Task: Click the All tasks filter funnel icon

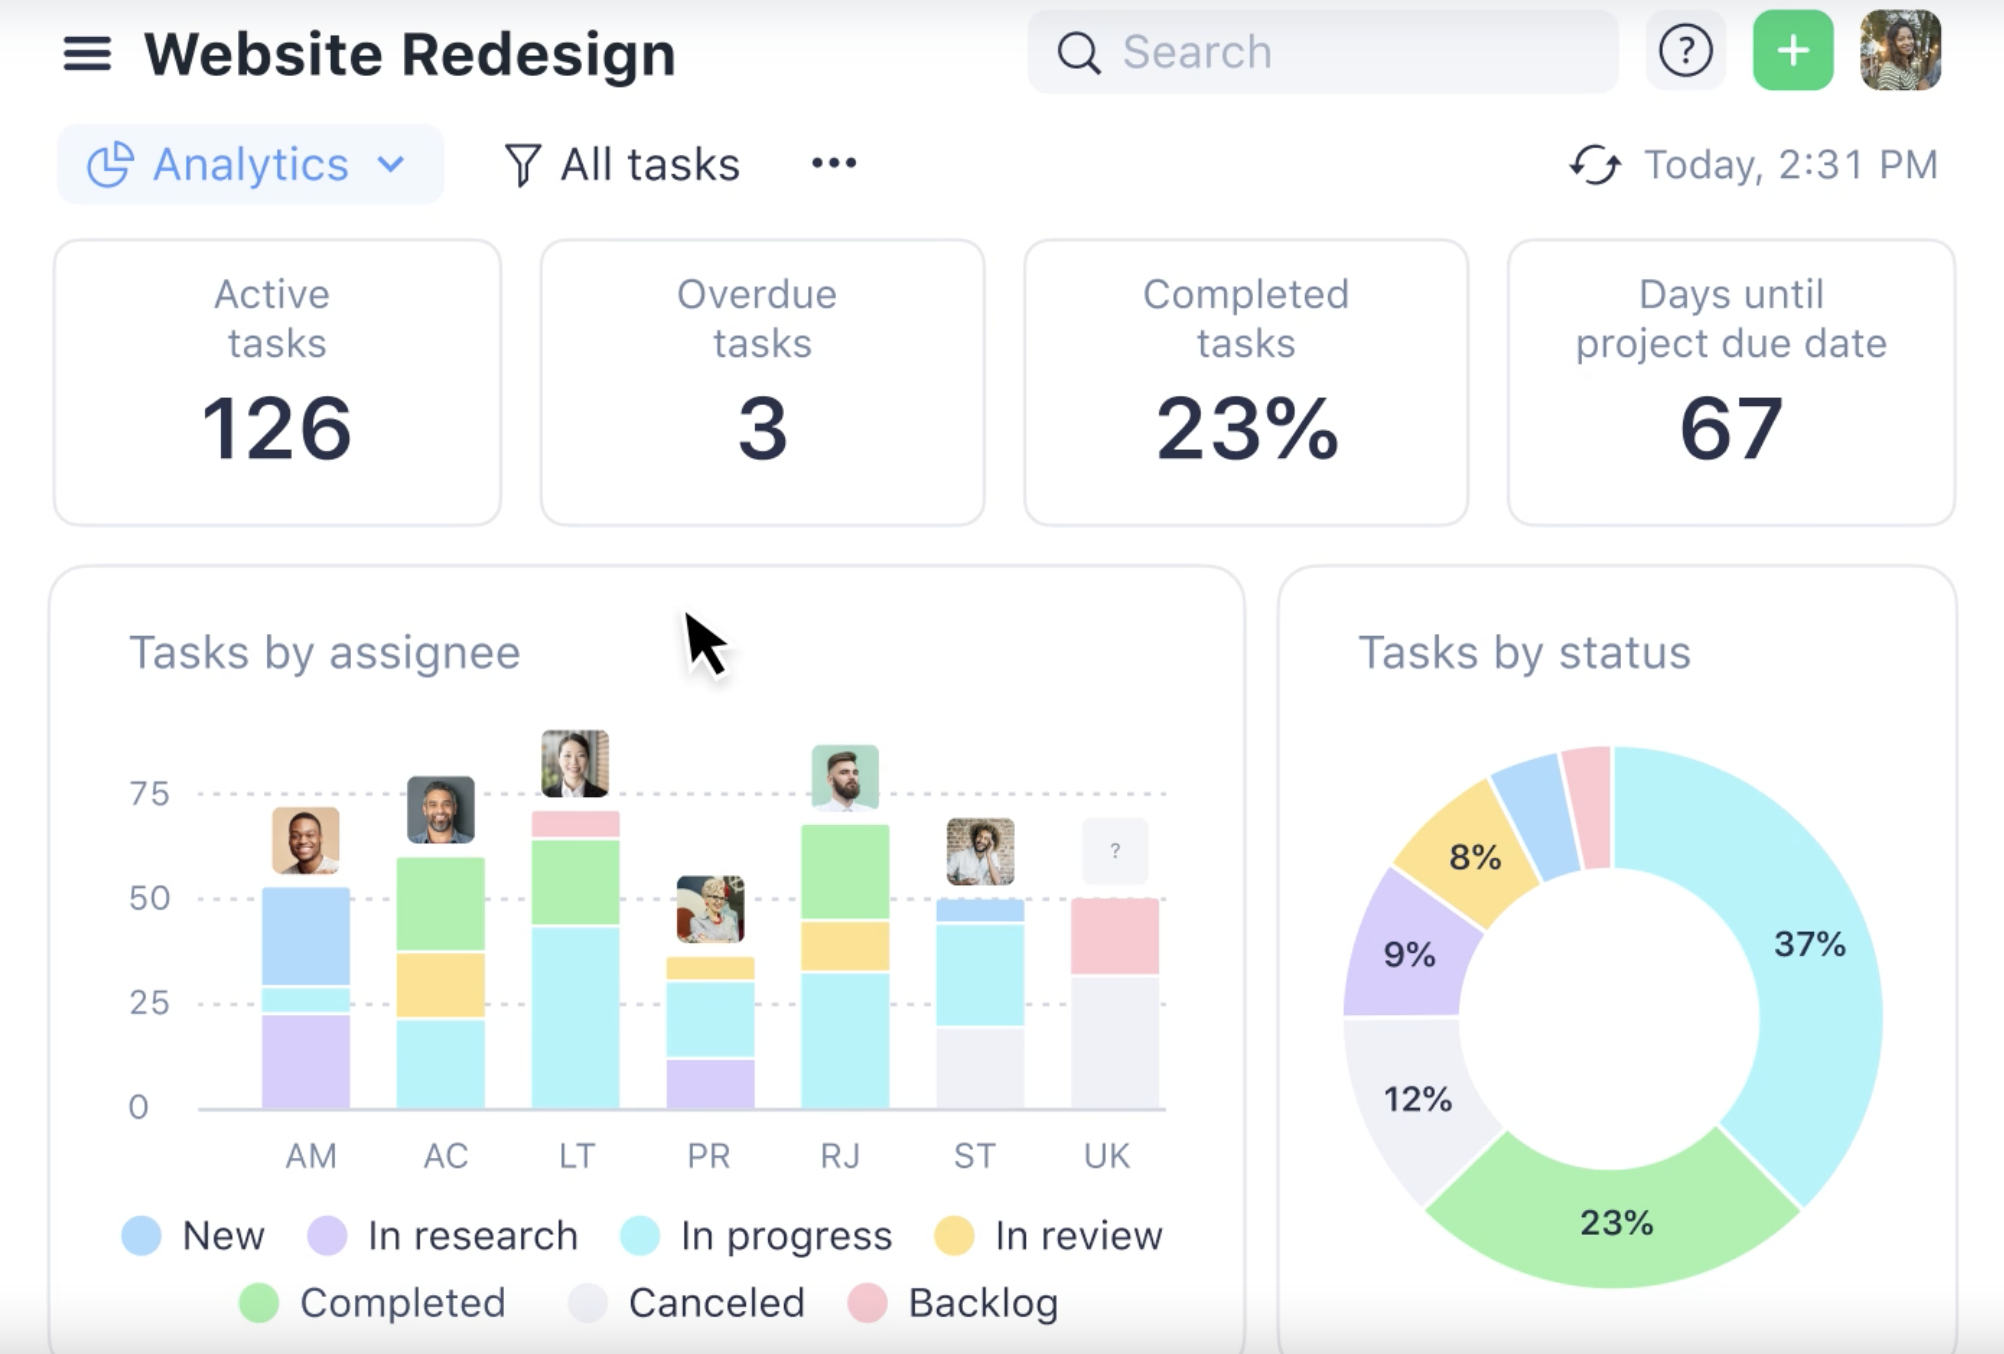Action: coord(521,165)
